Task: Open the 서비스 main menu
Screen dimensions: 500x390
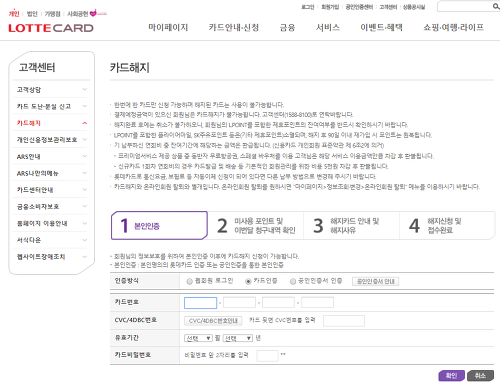Action: [x=328, y=27]
